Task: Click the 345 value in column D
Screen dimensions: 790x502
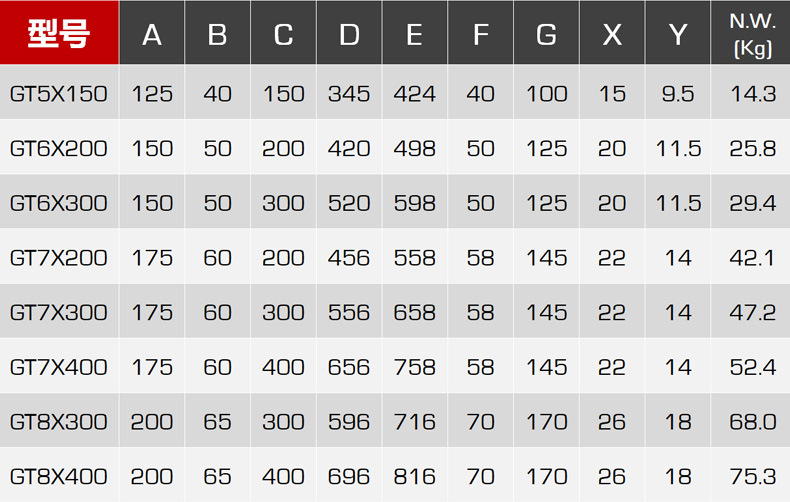Action: [349, 94]
